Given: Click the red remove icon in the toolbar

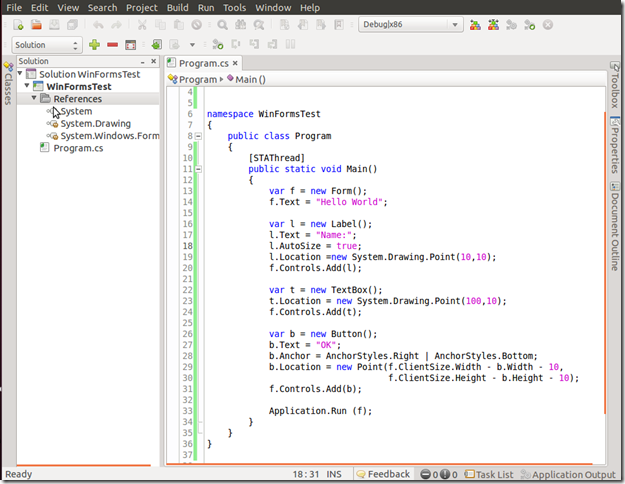Looking at the screenshot, I should 112,45.
